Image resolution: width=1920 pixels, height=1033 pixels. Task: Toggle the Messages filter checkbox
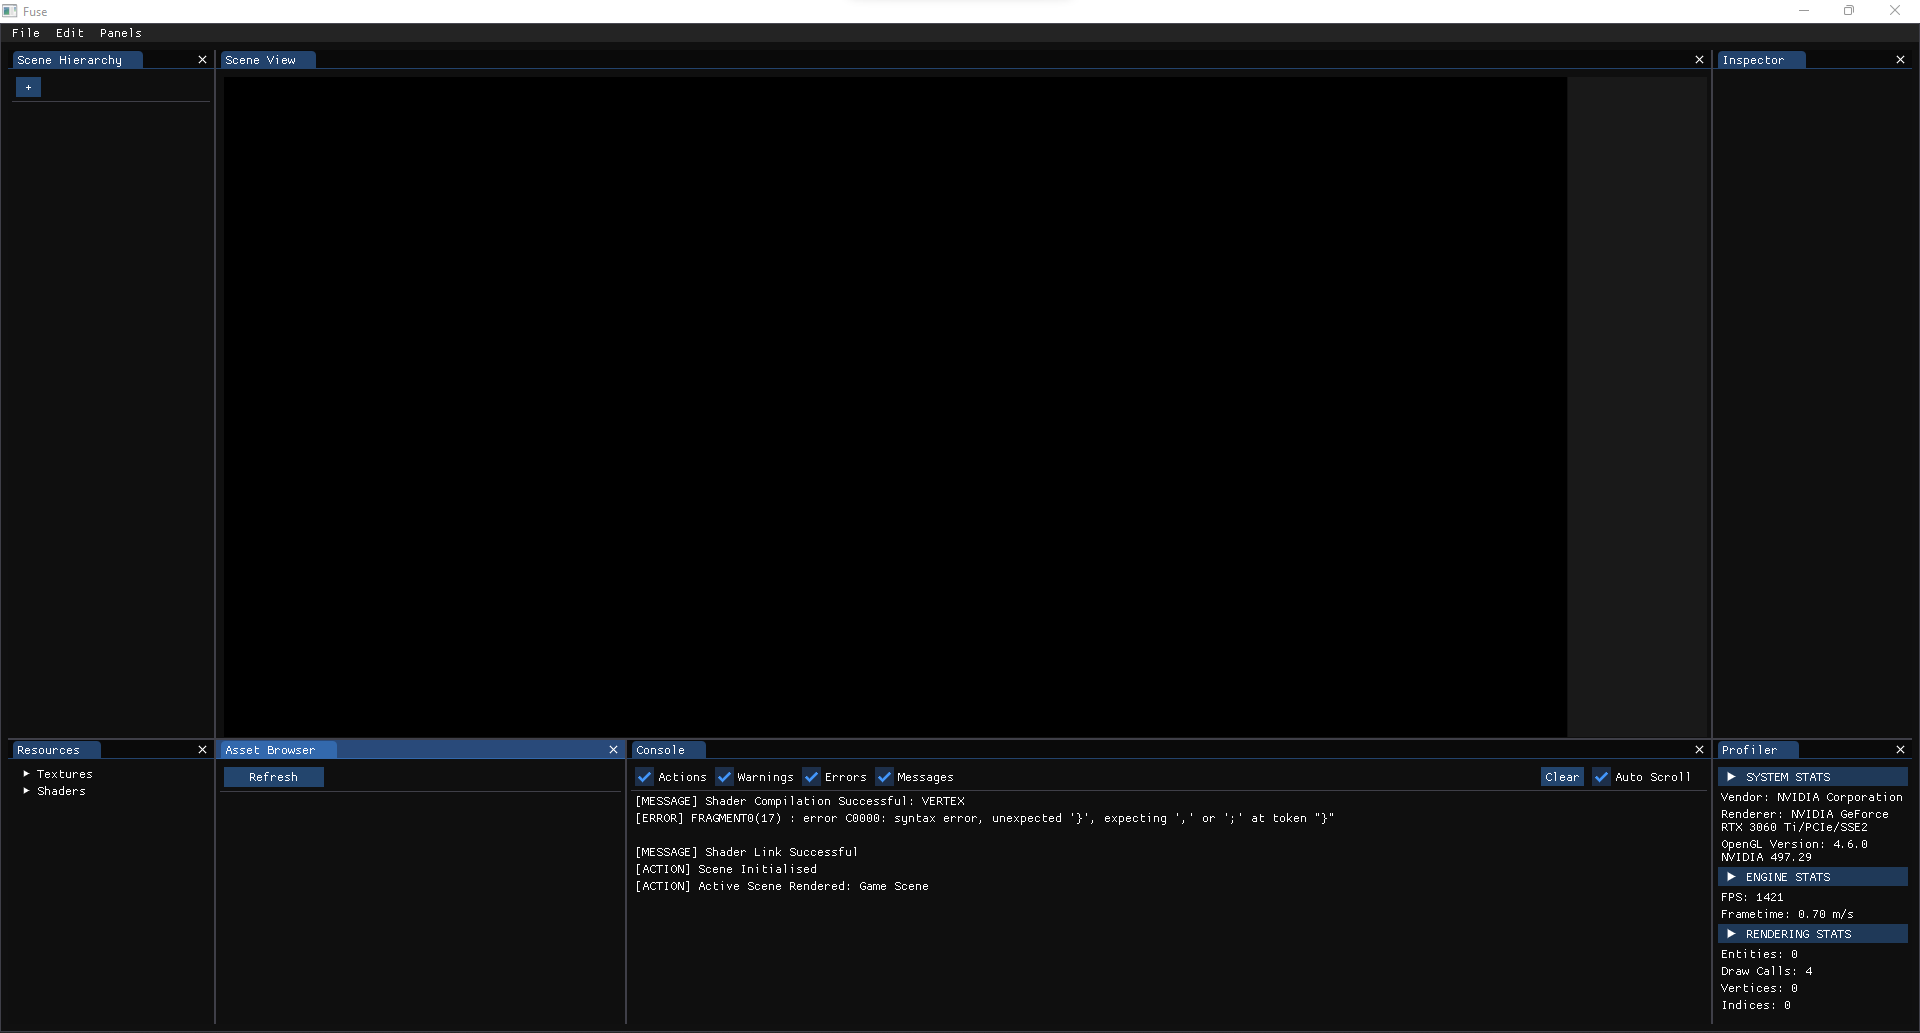click(x=884, y=777)
